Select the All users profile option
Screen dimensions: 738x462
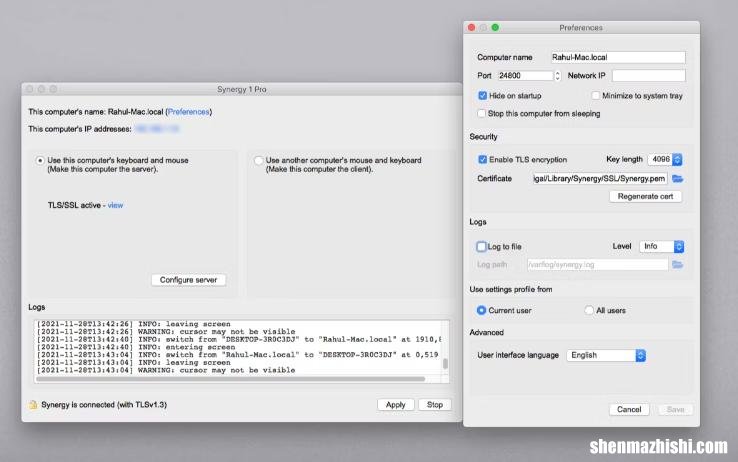click(589, 311)
